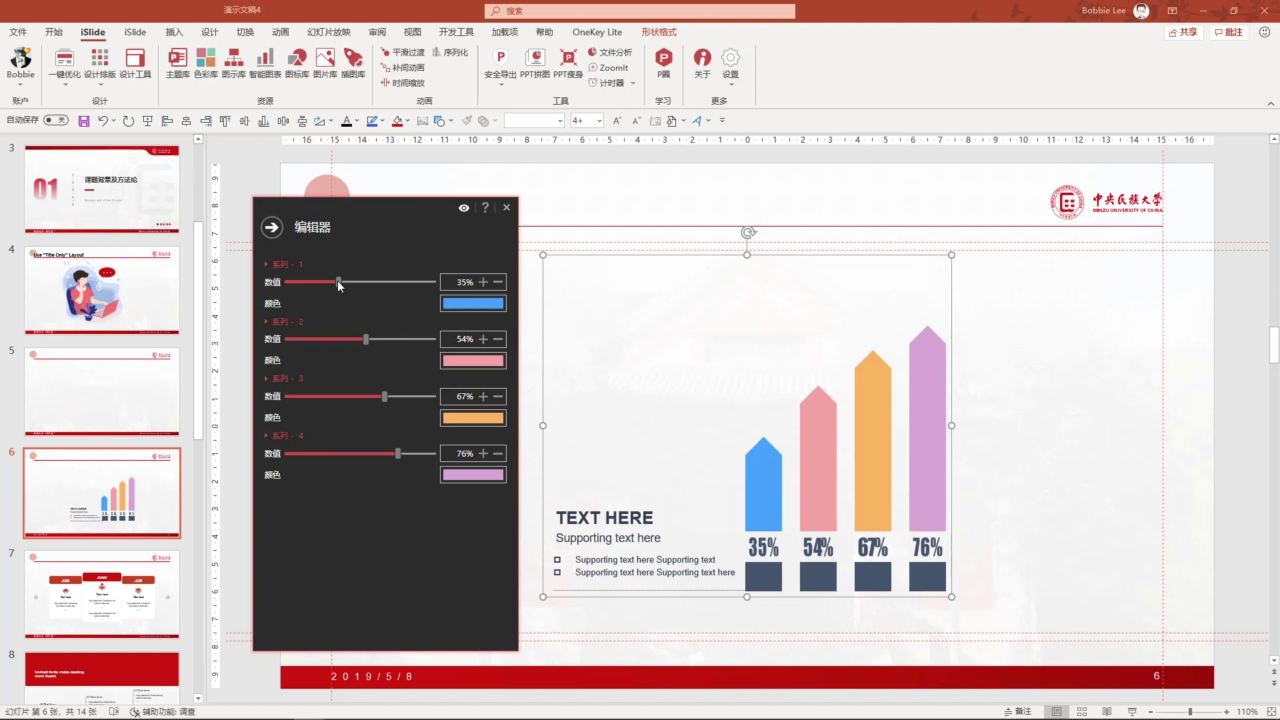The height and width of the screenshot is (720, 1280).
Task: Click the 文件分析 file analysis tool
Action: click(x=609, y=52)
